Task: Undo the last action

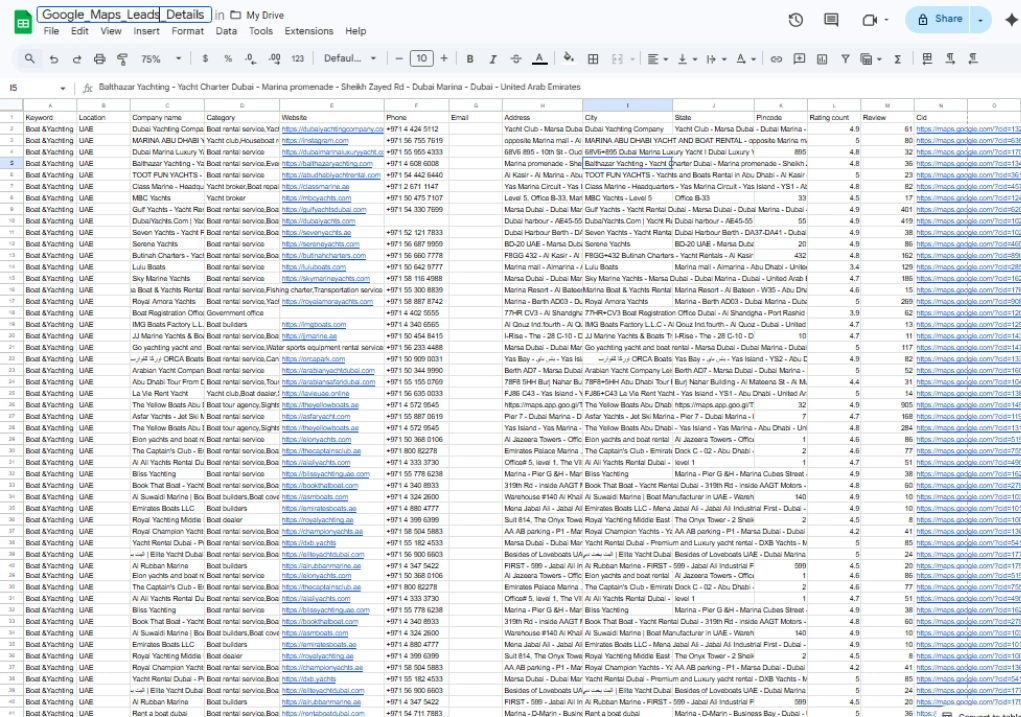Action: [53, 59]
